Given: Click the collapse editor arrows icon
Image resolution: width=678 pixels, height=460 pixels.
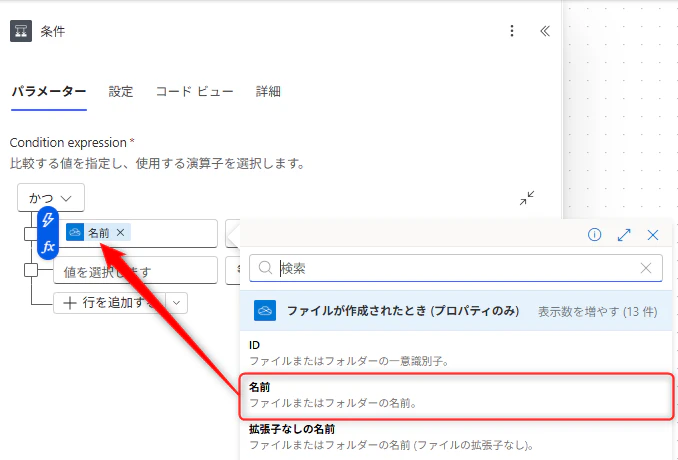Looking at the screenshot, I should click(527, 198).
